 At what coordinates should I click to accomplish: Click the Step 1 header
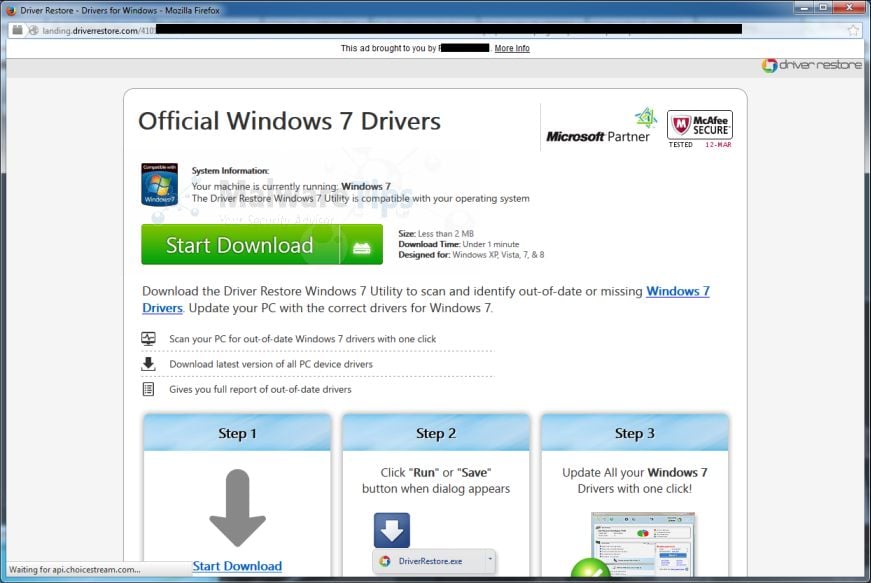(x=237, y=433)
